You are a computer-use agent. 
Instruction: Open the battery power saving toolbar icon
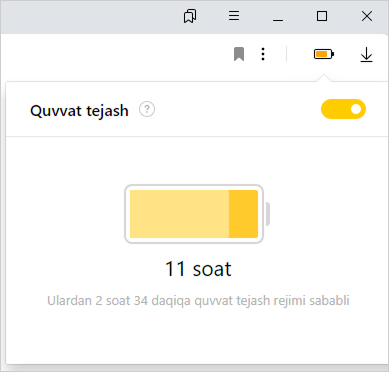pyautogui.click(x=324, y=54)
